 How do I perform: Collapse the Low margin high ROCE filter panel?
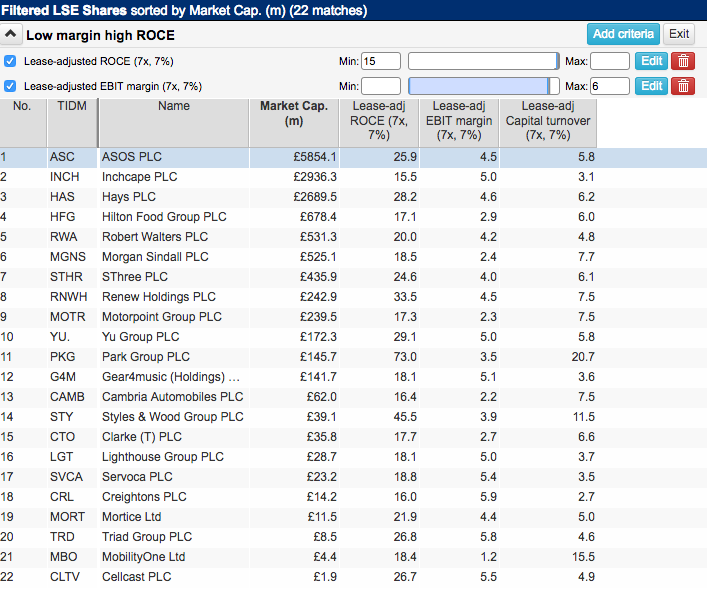coord(11,34)
